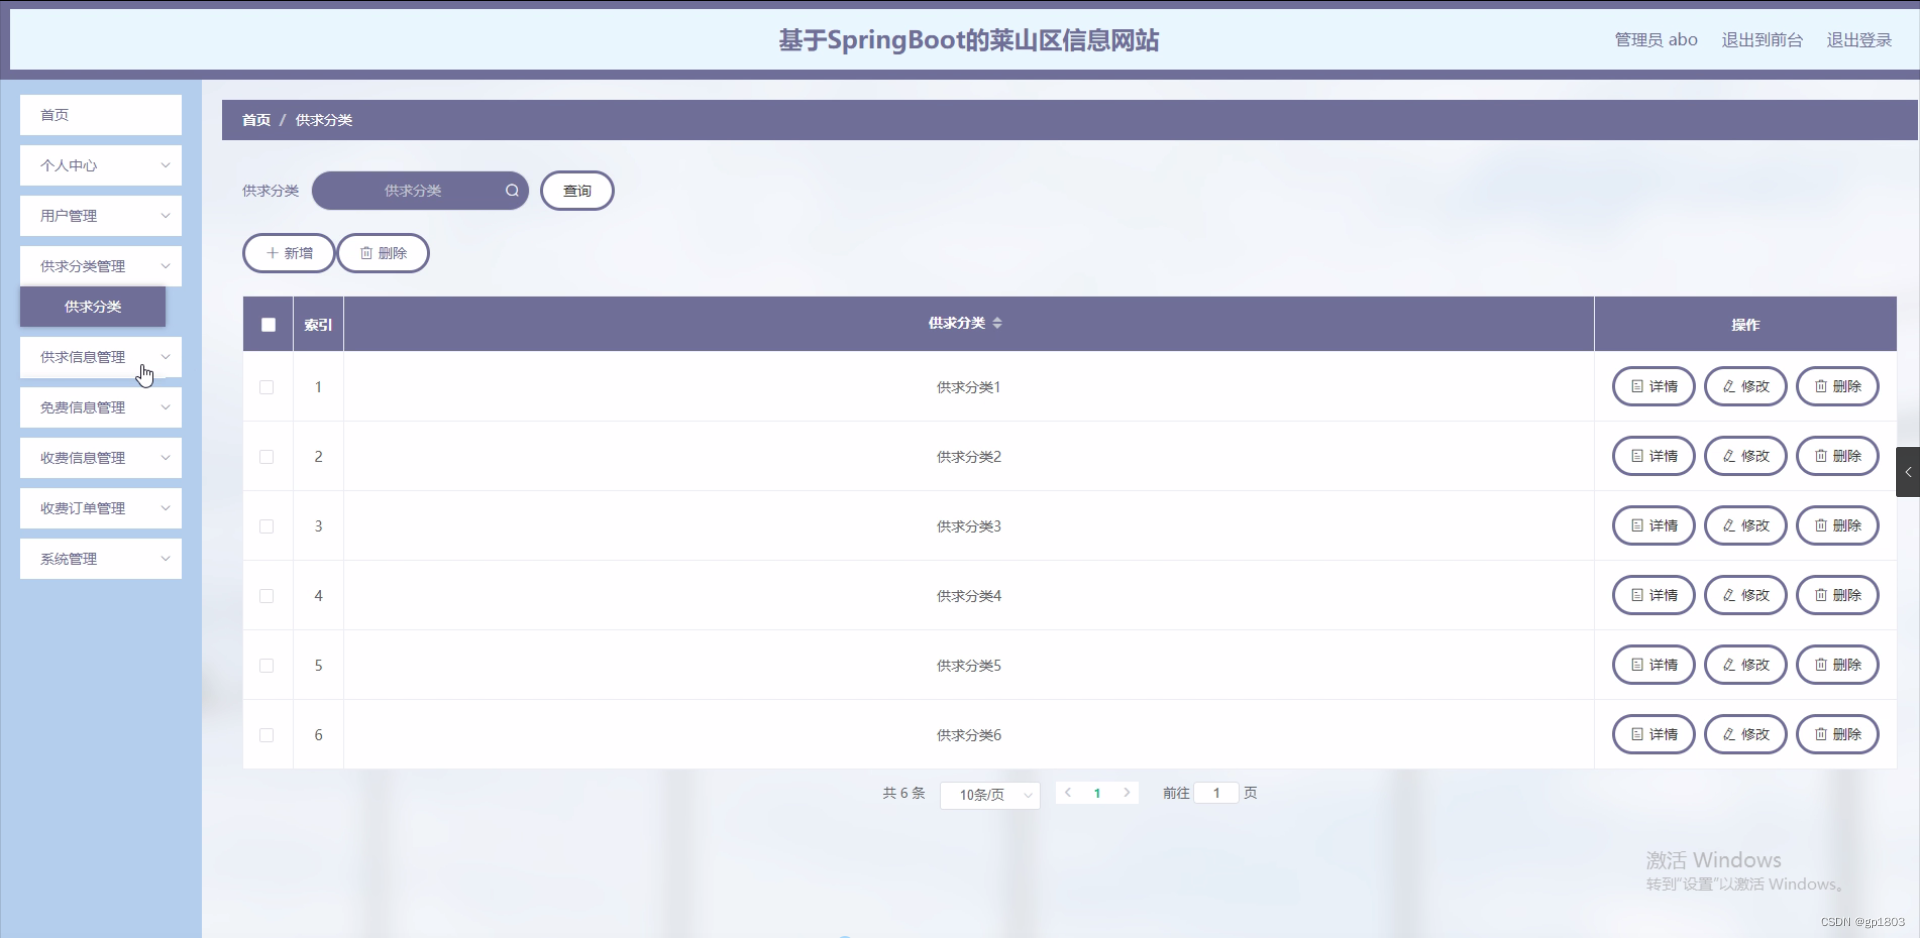Click 修改 for 供求分类3
Viewport: 1920px width, 938px height.
coord(1746,525)
